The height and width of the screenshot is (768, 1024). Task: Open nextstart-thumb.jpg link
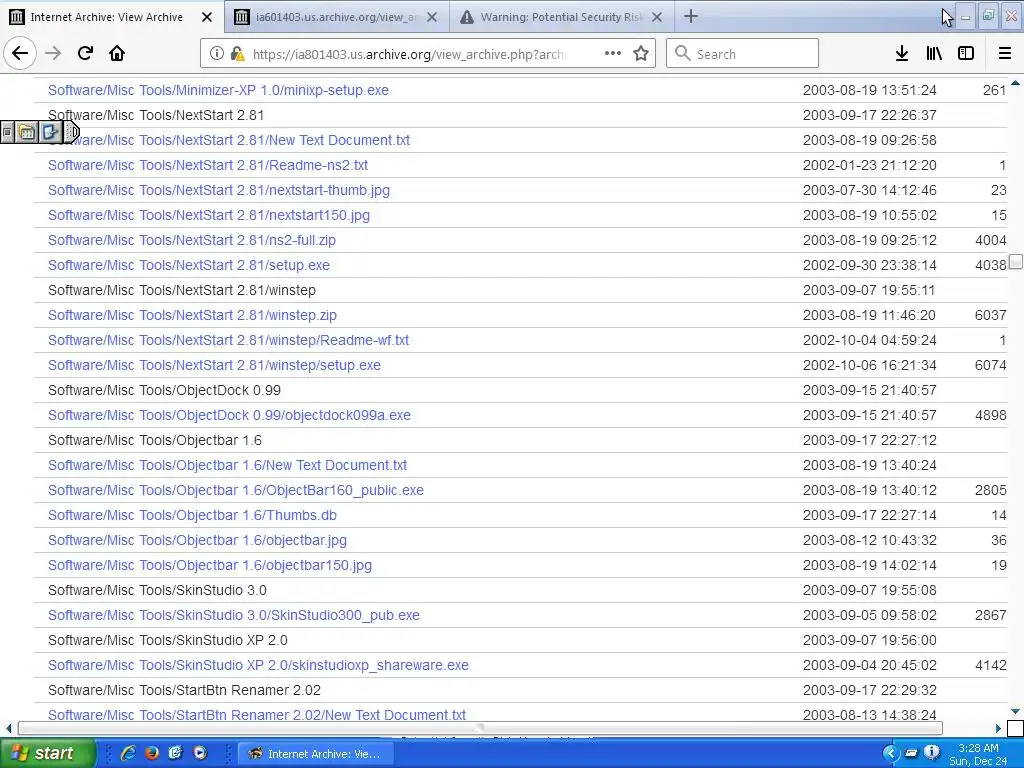pyautogui.click(x=219, y=190)
